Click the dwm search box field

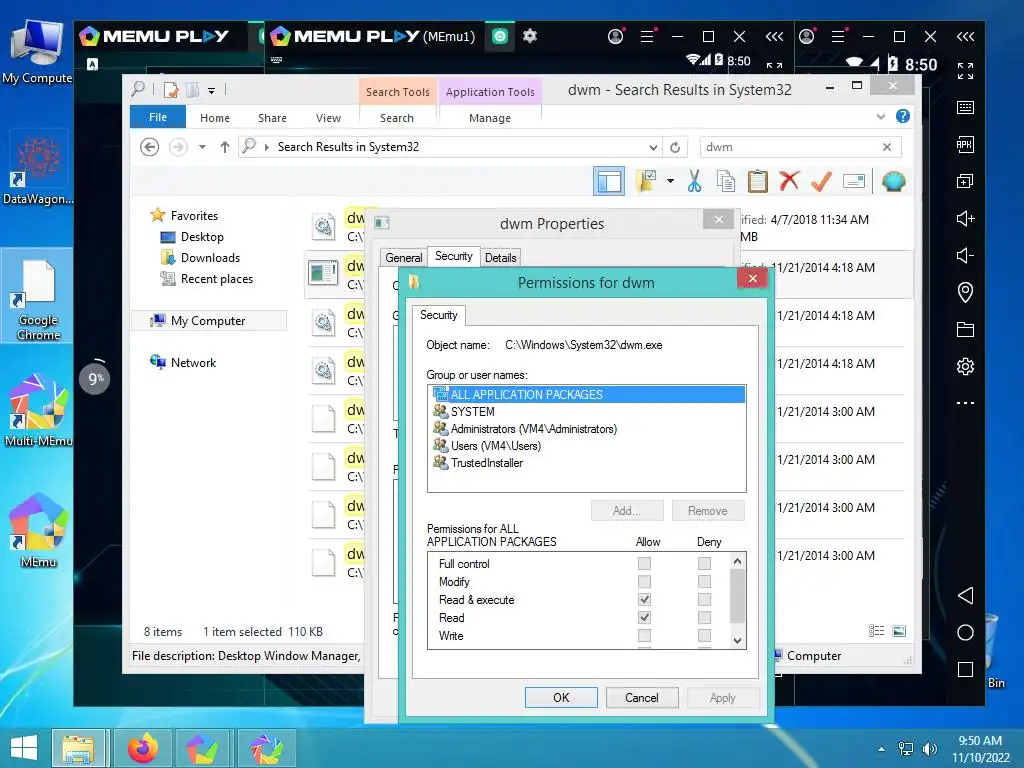[x=790, y=147]
